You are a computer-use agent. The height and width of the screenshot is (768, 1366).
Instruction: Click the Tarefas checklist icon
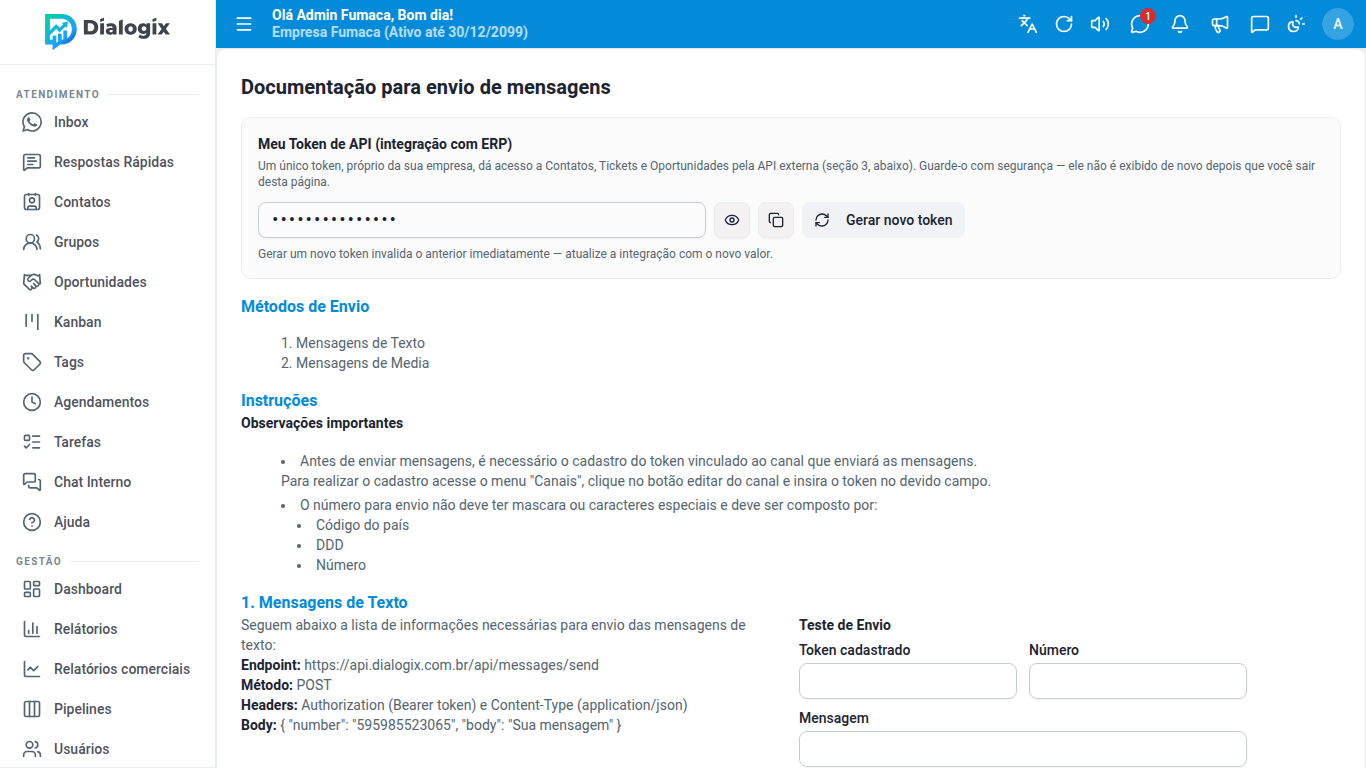[x=32, y=442]
